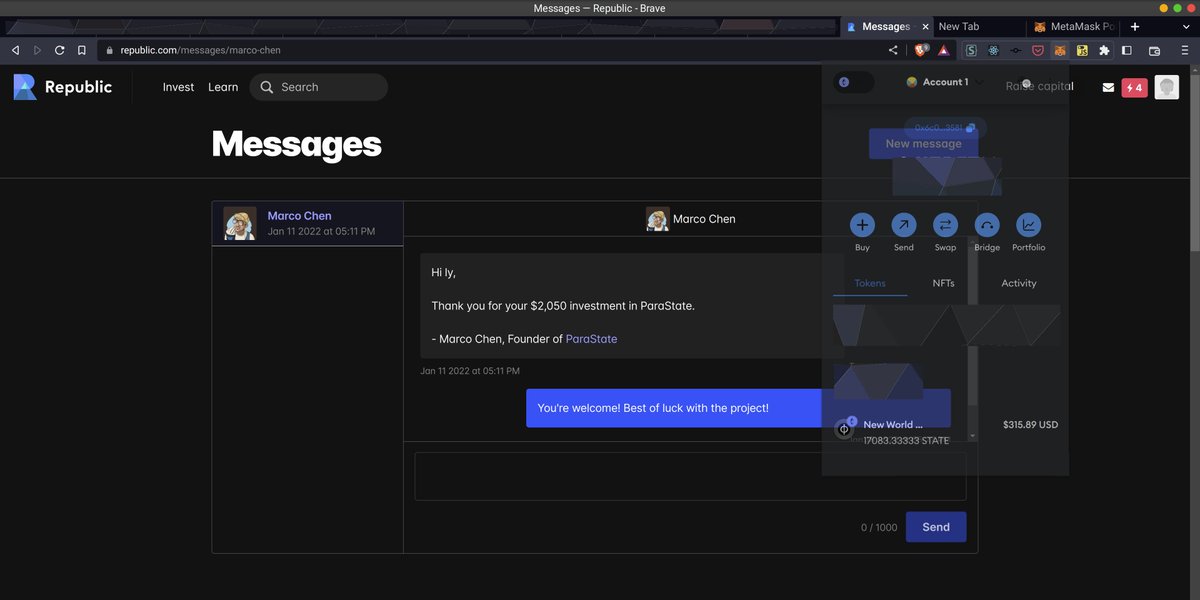The image size is (1200, 600).
Task: Open the user profile avatar menu
Action: [1166, 87]
